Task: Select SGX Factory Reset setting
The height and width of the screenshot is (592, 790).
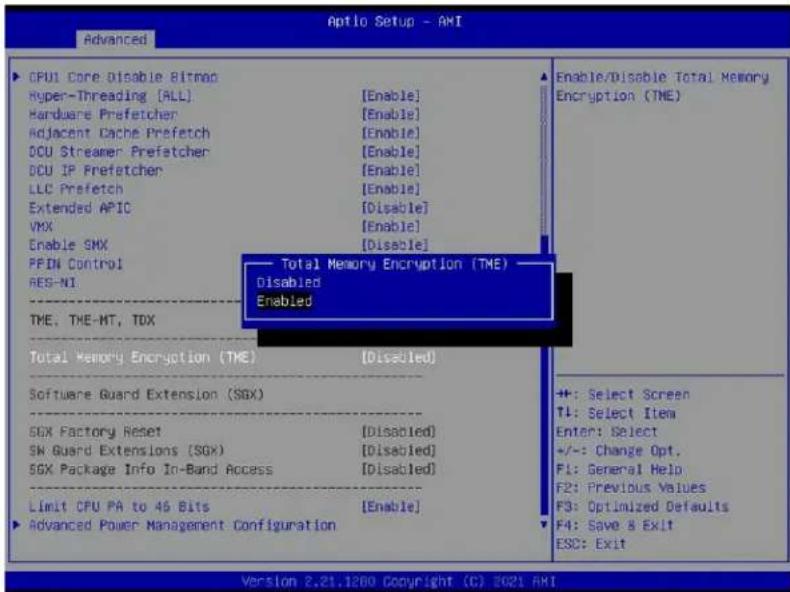Action: tap(95, 431)
